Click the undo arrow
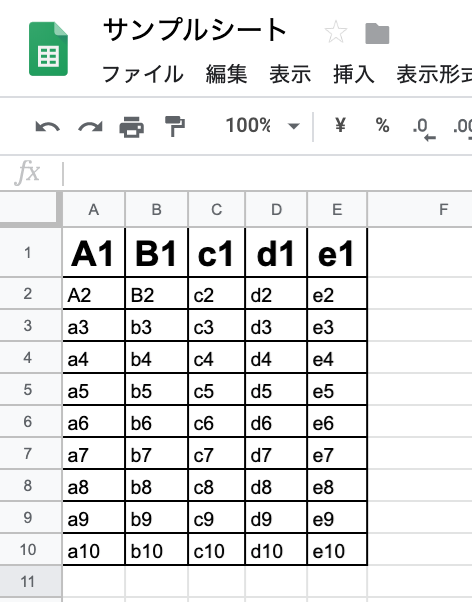 pos(48,126)
